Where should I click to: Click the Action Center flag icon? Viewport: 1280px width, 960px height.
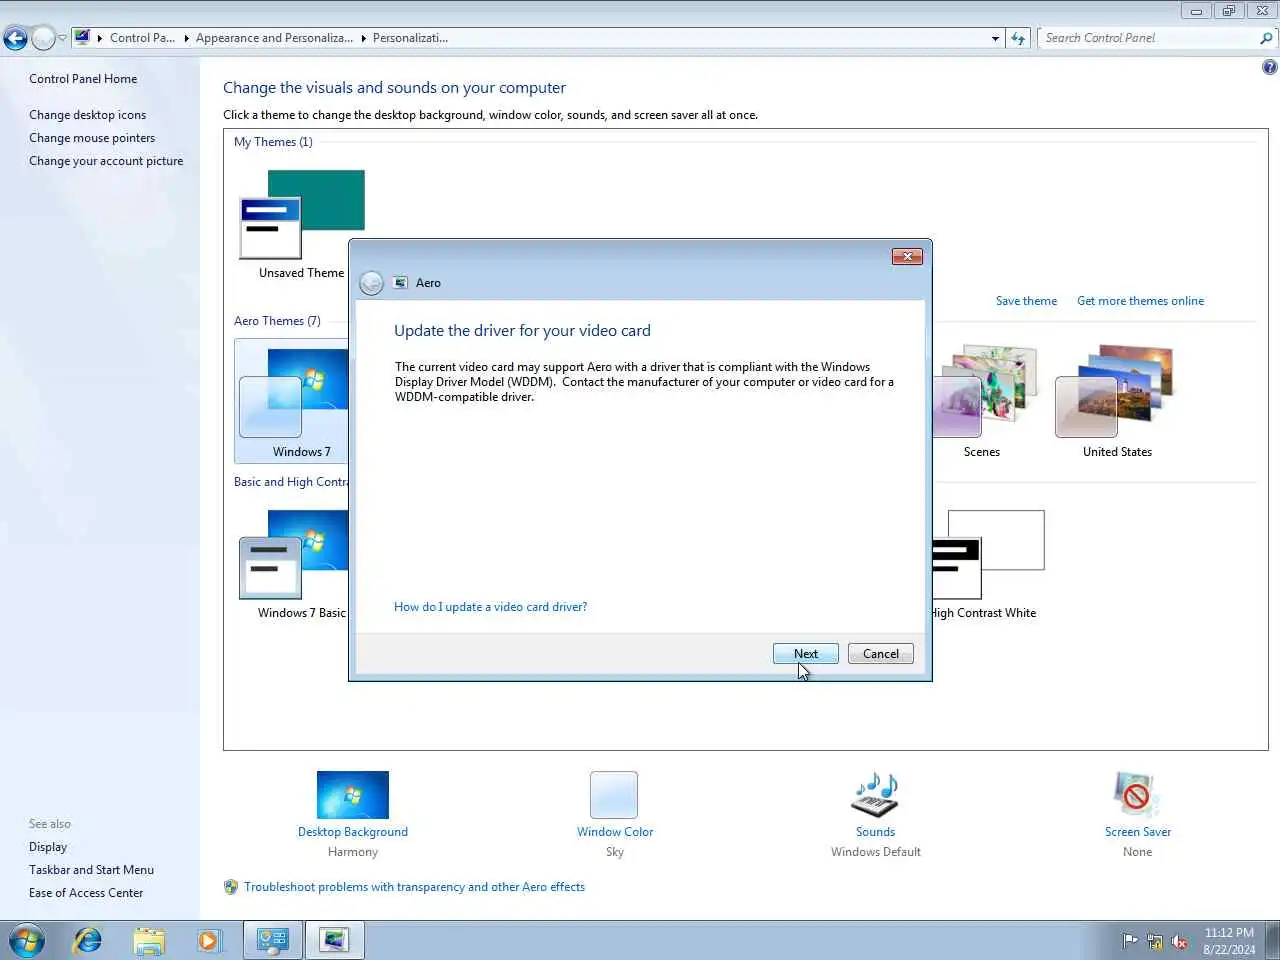1130,941
